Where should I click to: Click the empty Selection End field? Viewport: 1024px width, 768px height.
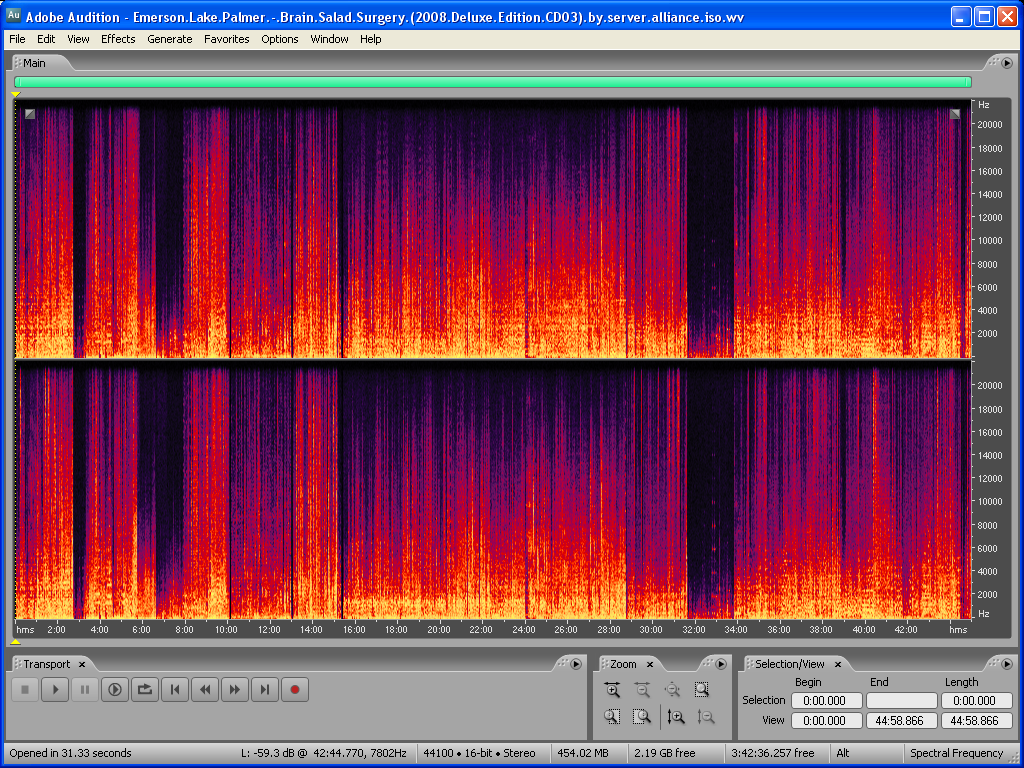901,701
